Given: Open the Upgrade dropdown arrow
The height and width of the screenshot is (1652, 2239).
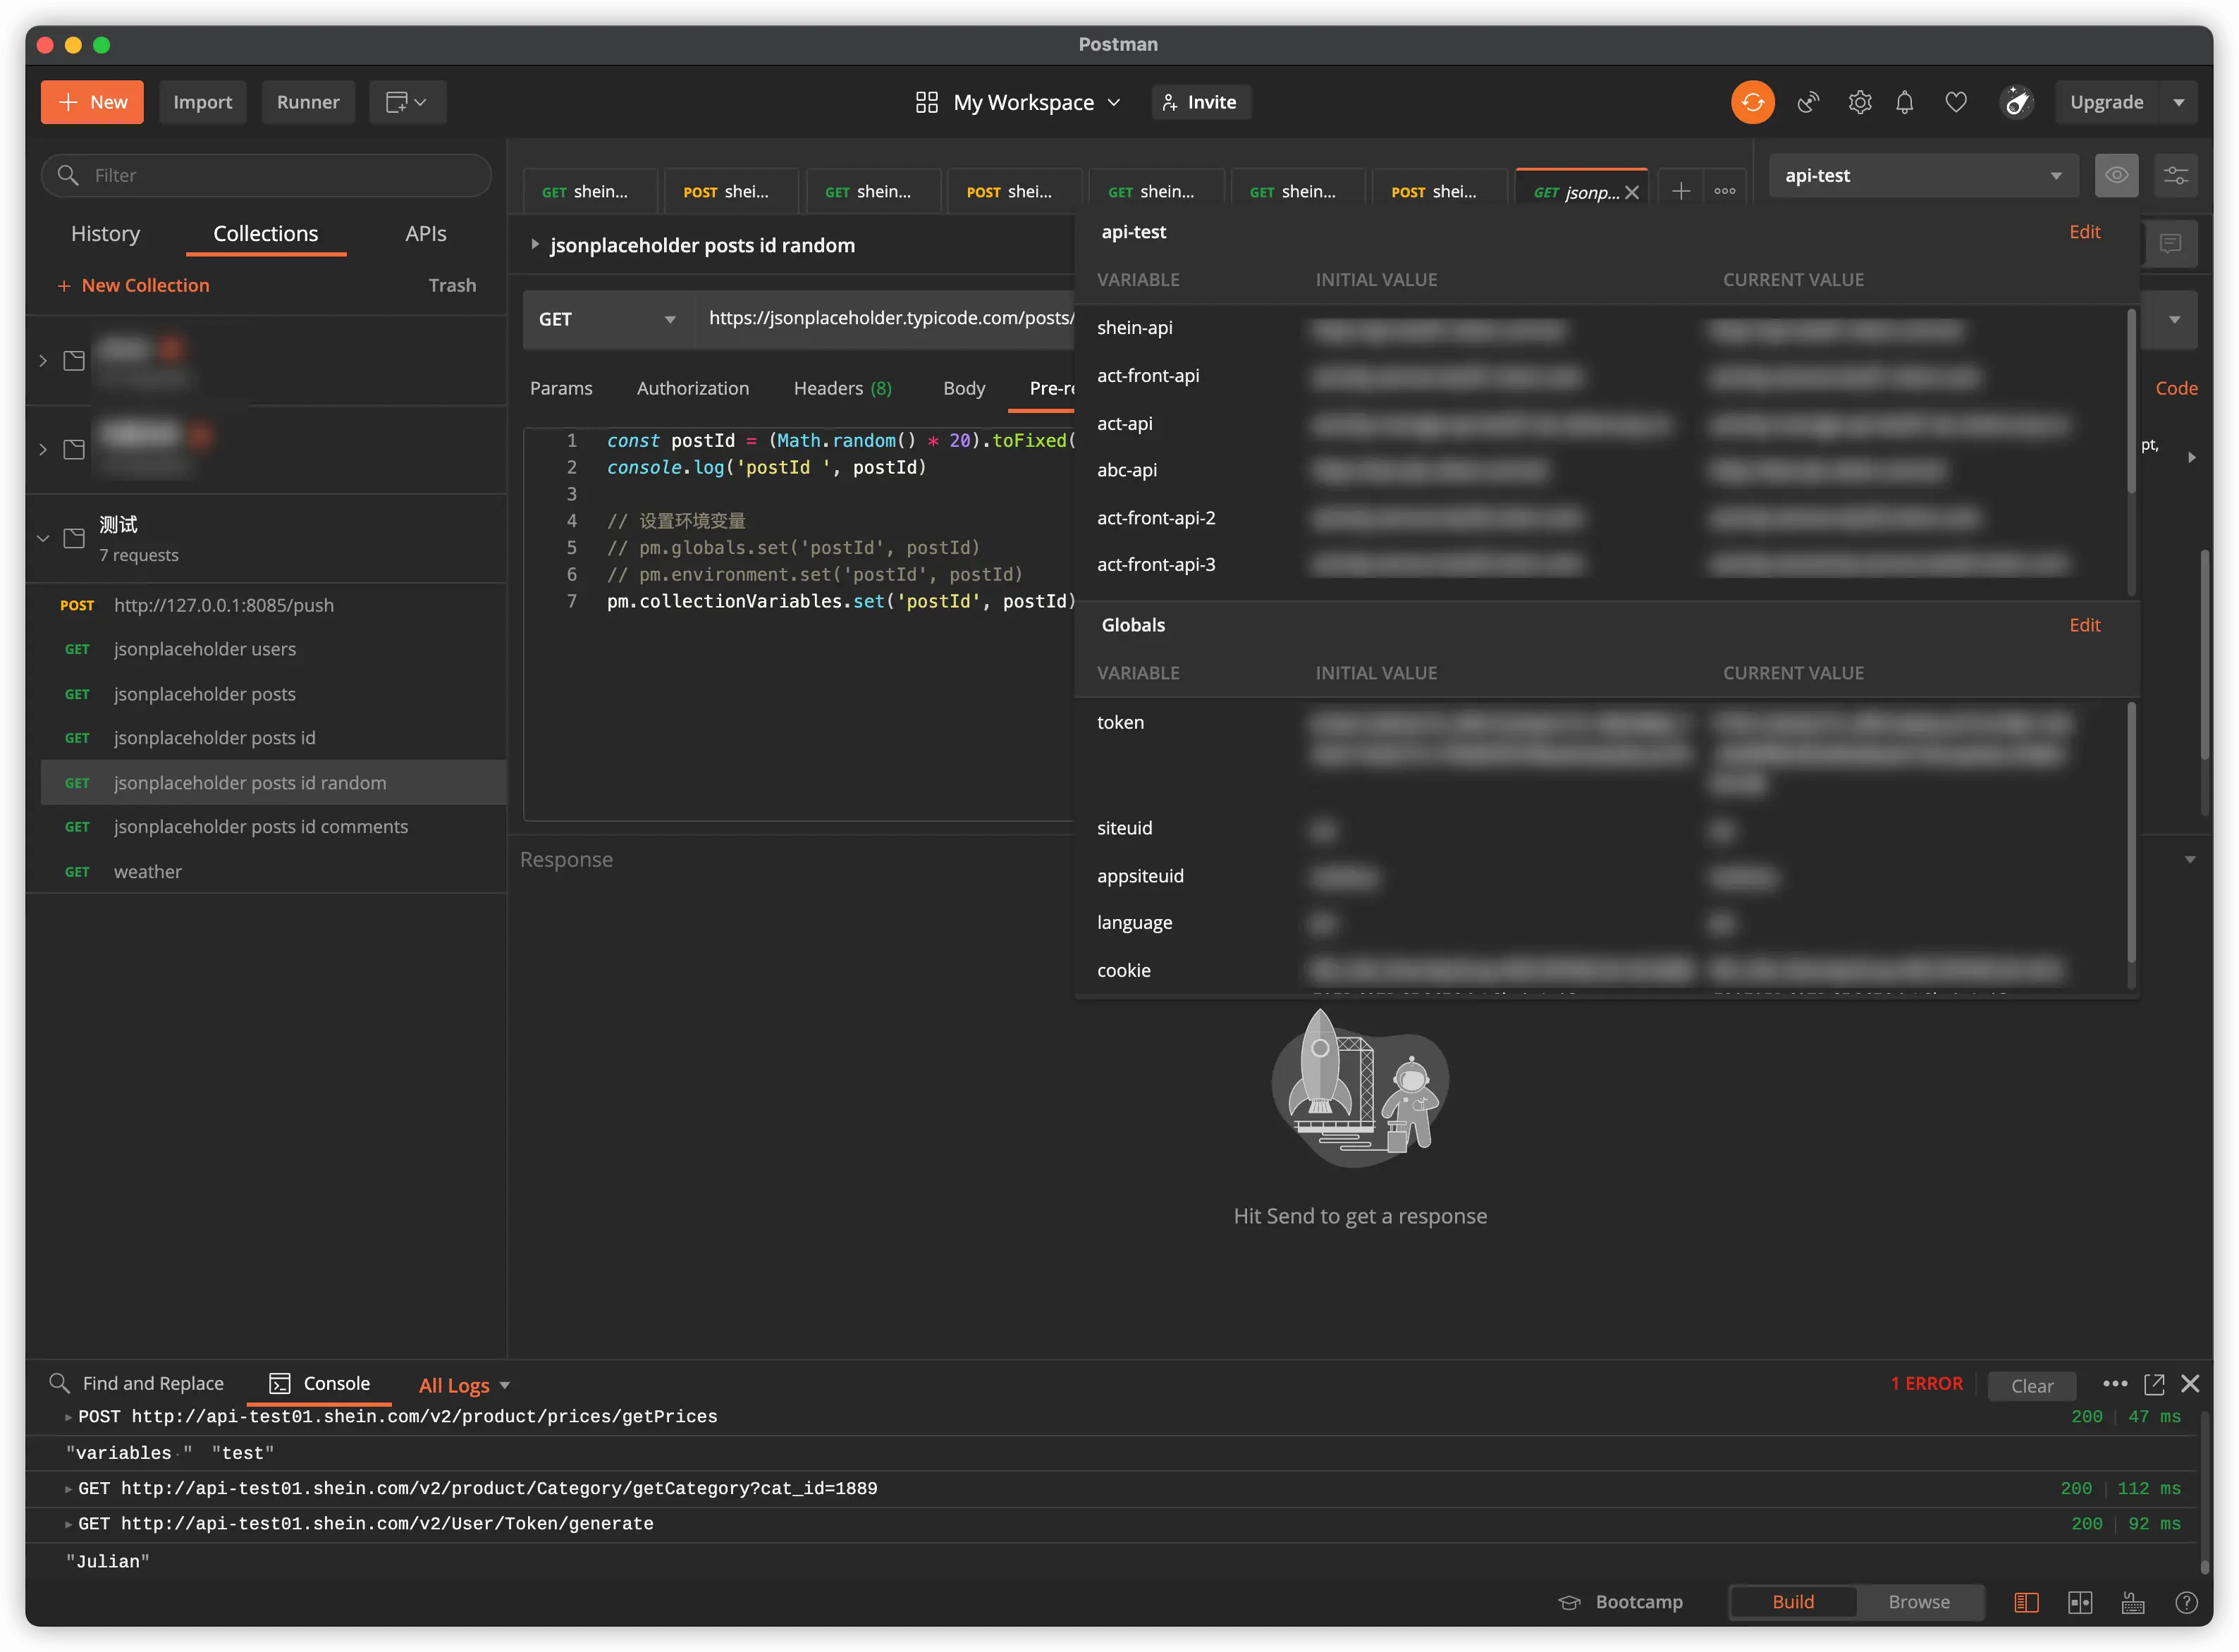Looking at the screenshot, I should (2178, 102).
